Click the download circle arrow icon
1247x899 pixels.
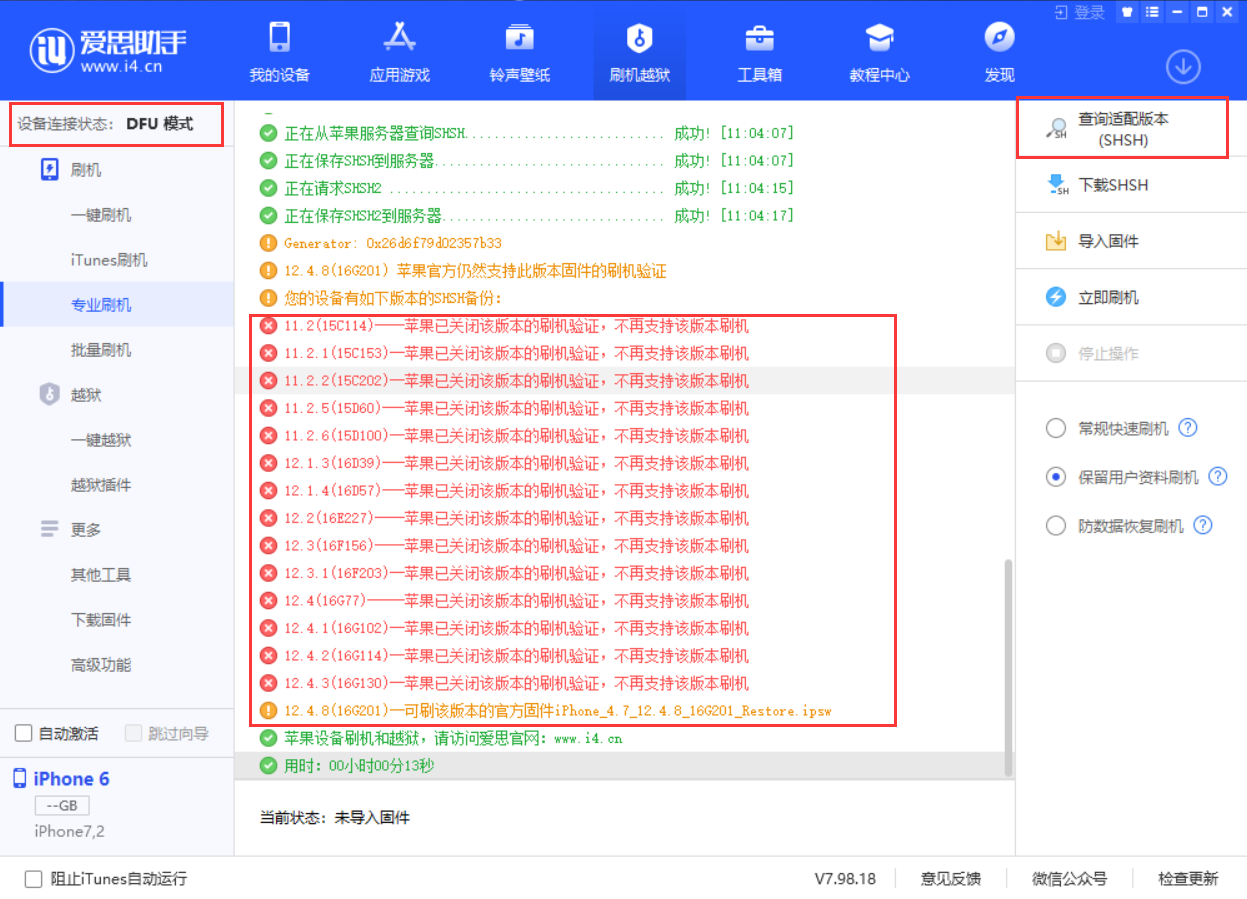(x=1183, y=67)
